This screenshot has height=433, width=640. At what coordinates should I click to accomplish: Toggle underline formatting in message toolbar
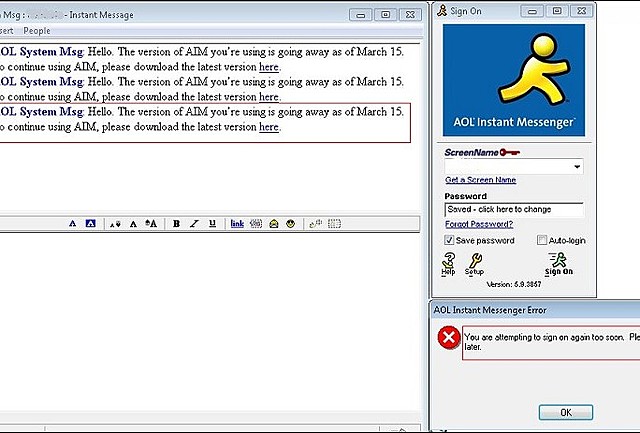tap(212, 224)
